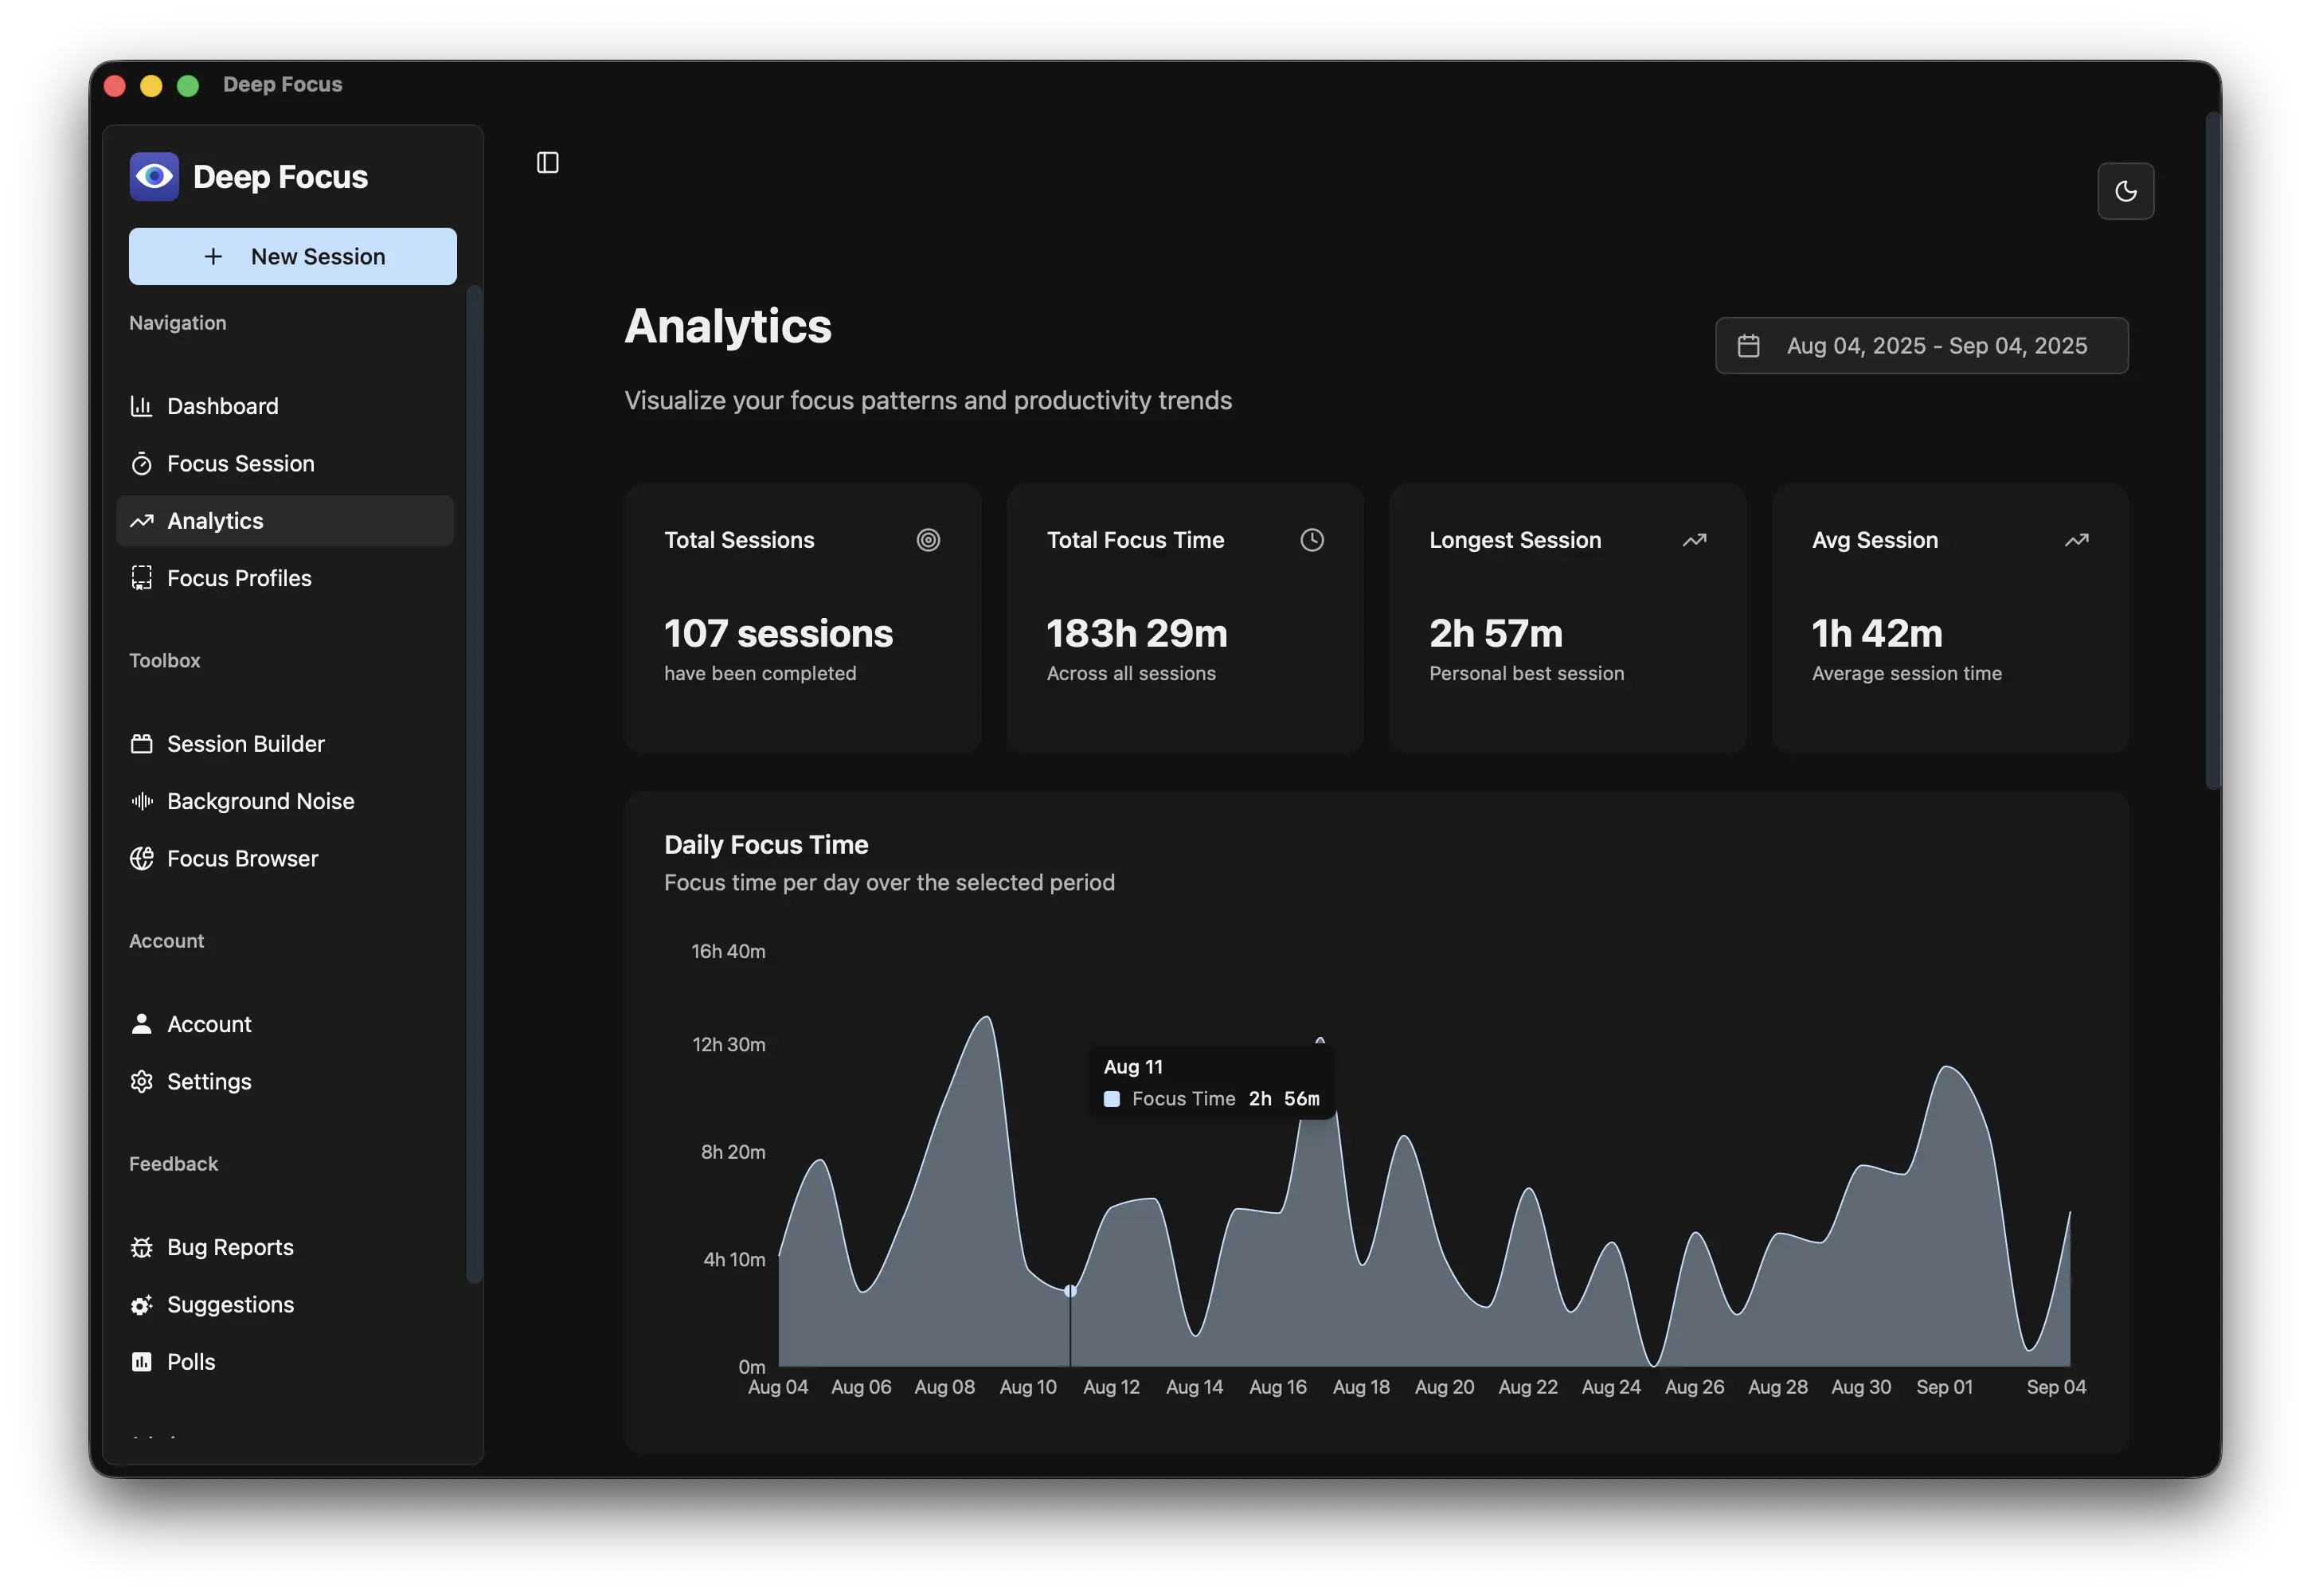Image resolution: width=2311 pixels, height=1596 pixels.
Task: Click the target icon on Total Sessions card
Action: tap(928, 540)
